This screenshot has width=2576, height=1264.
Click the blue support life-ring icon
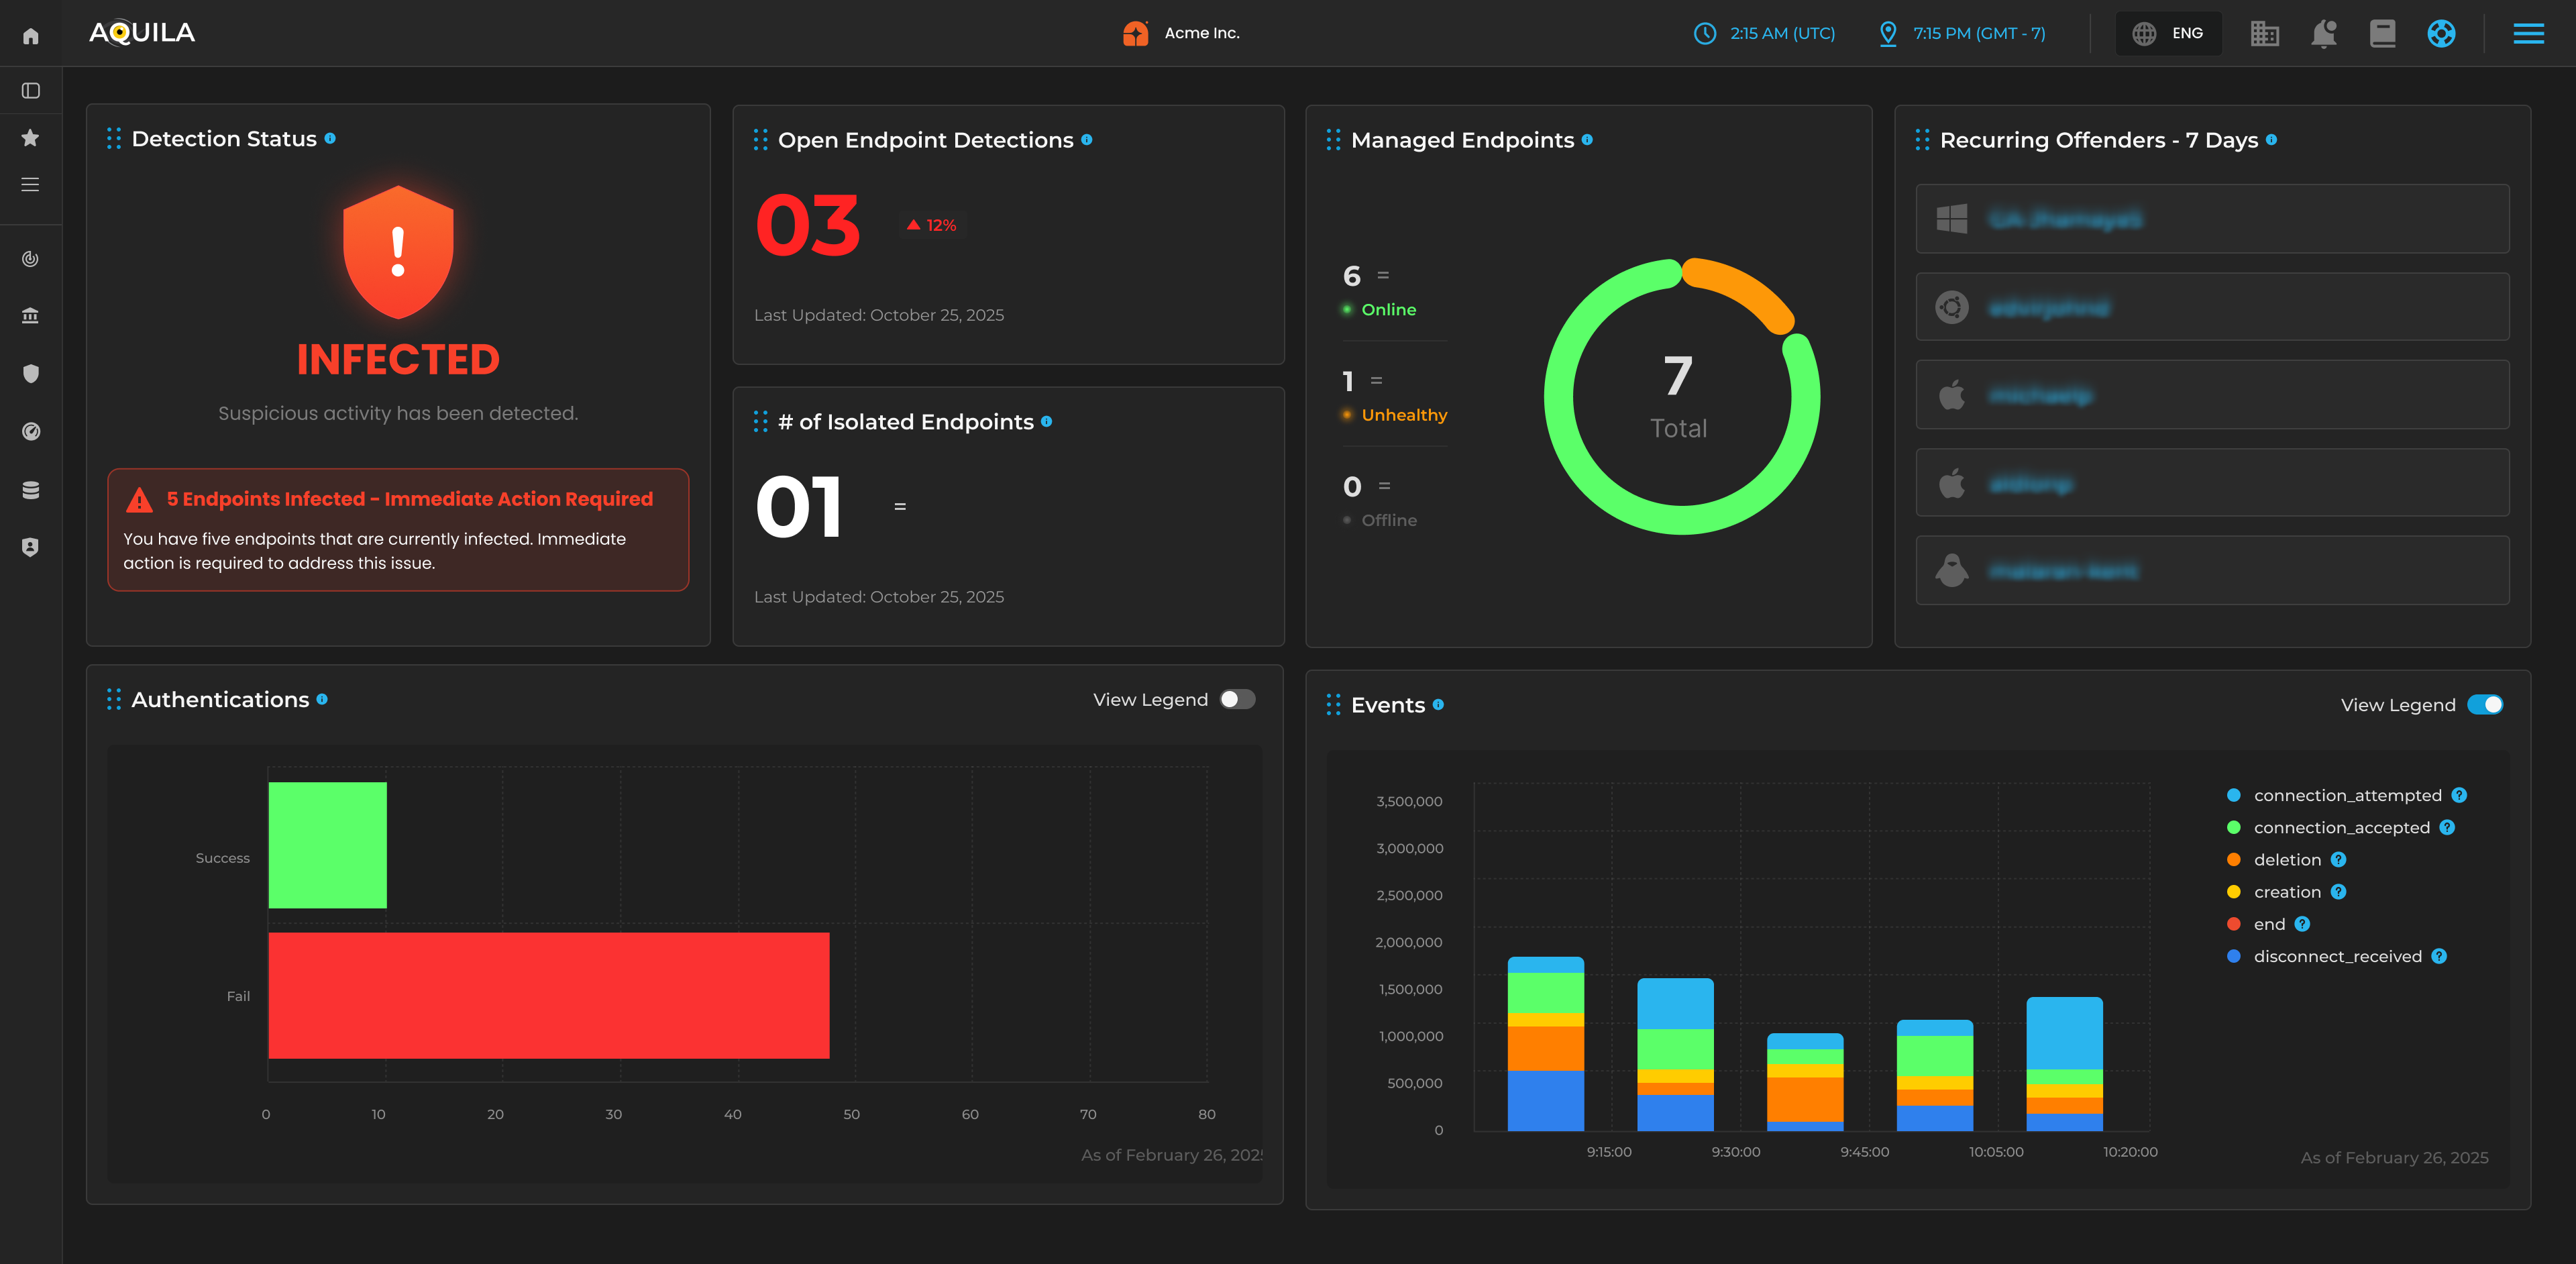pyautogui.click(x=2441, y=33)
